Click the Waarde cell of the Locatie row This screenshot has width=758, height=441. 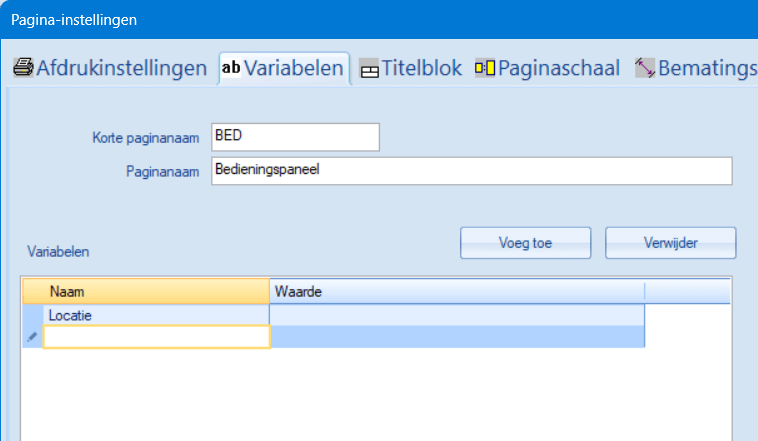457,315
